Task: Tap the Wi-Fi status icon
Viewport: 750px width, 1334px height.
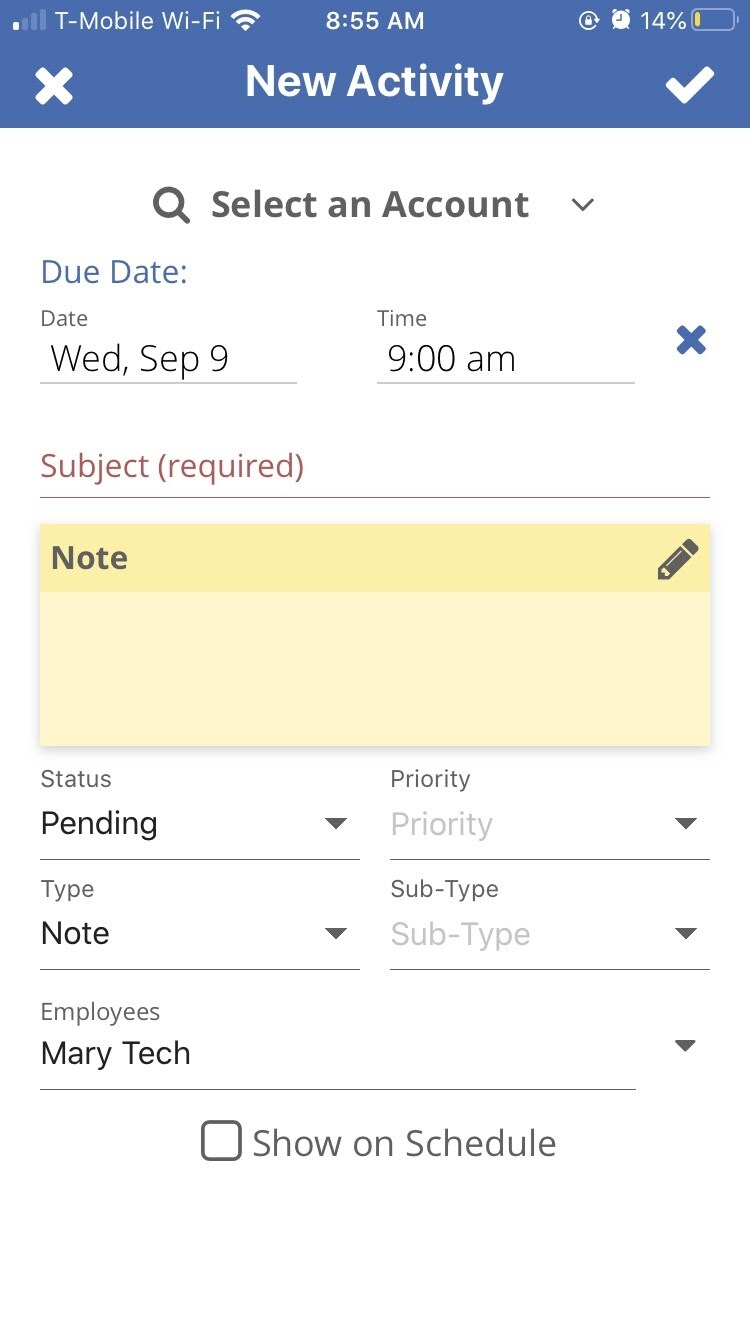Action: pyautogui.click(x=244, y=20)
